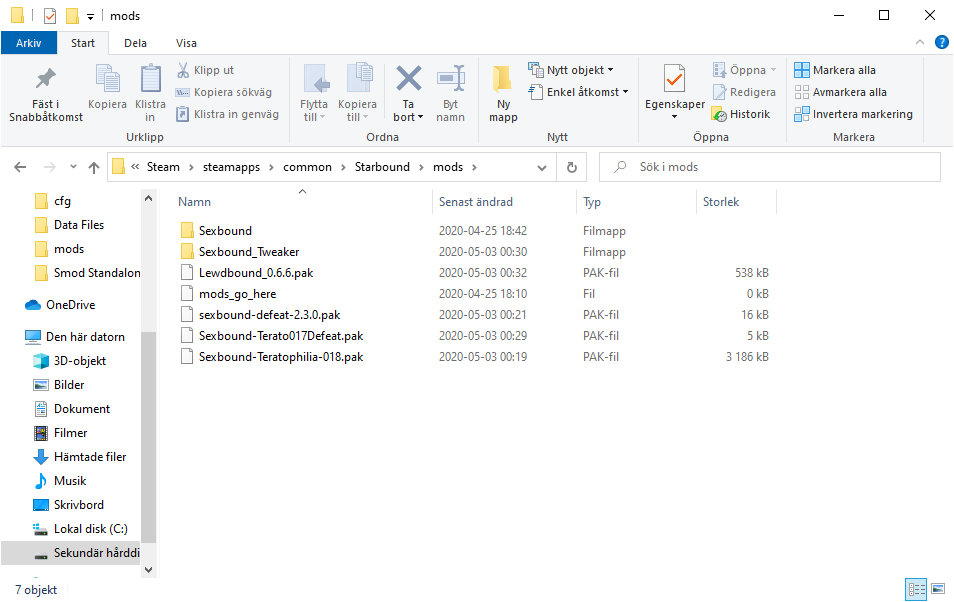
Task: Click Redigera in the ribbon
Action: click(x=745, y=92)
